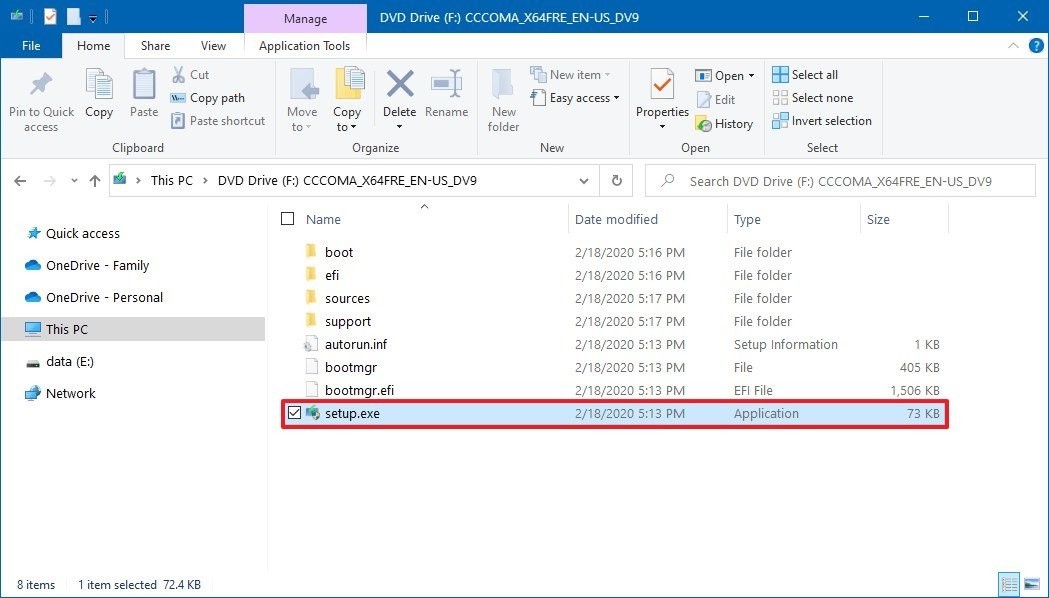Click the Cut scissors icon
The image size is (1049, 598).
point(179,74)
